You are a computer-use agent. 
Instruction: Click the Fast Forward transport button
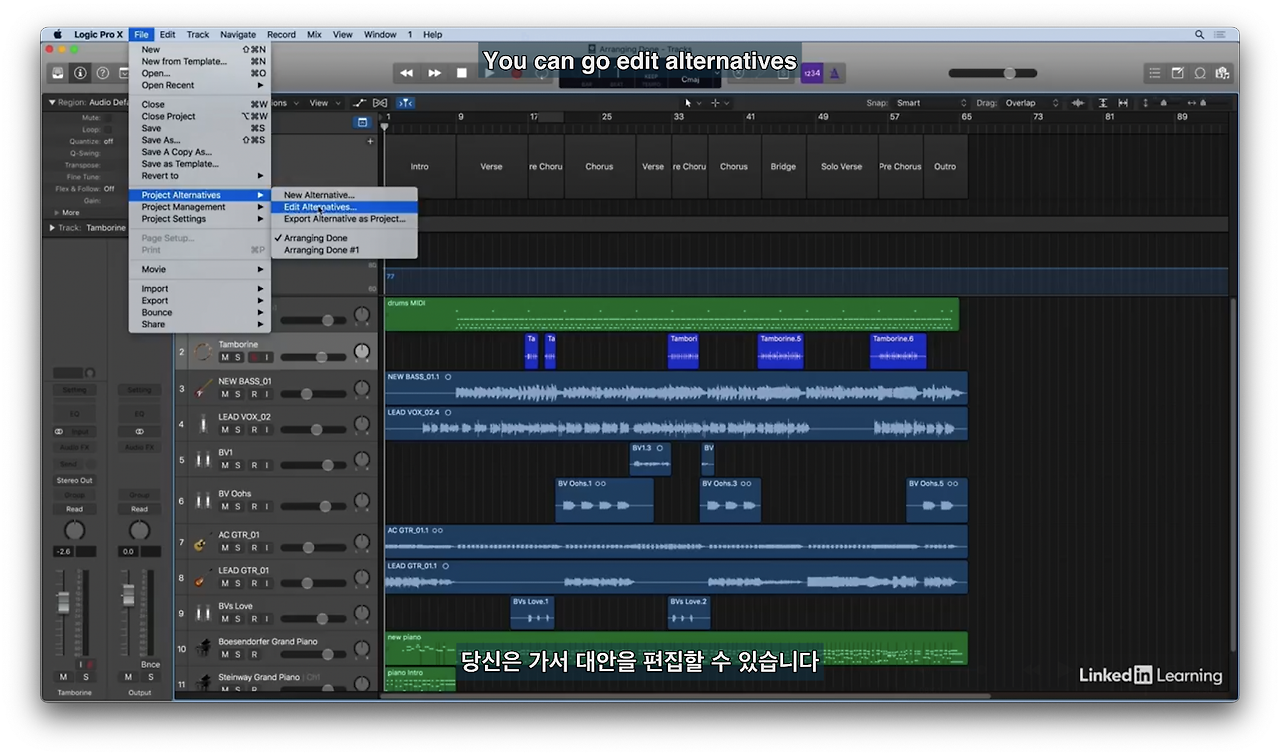click(x=434, y=73)
